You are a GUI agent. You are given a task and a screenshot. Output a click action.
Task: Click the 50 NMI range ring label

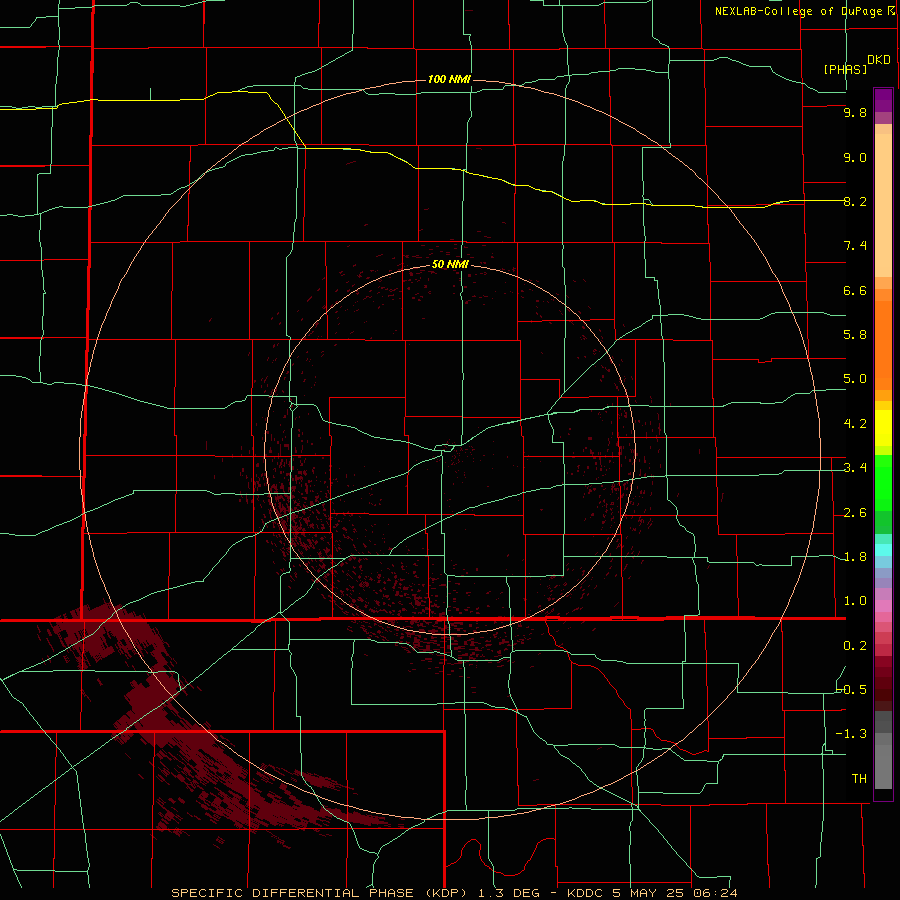point(450,264)
